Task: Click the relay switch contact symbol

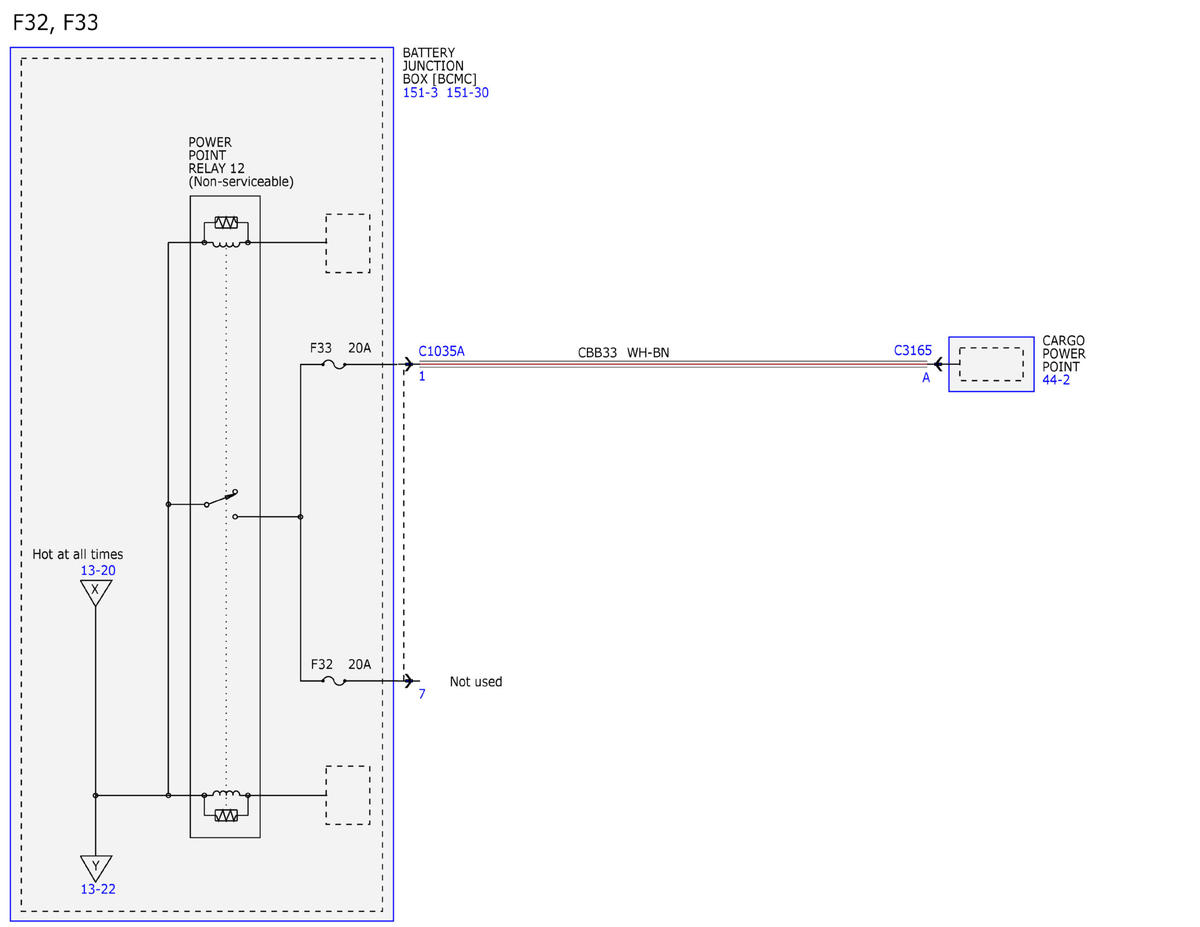Action: (220, 503)
